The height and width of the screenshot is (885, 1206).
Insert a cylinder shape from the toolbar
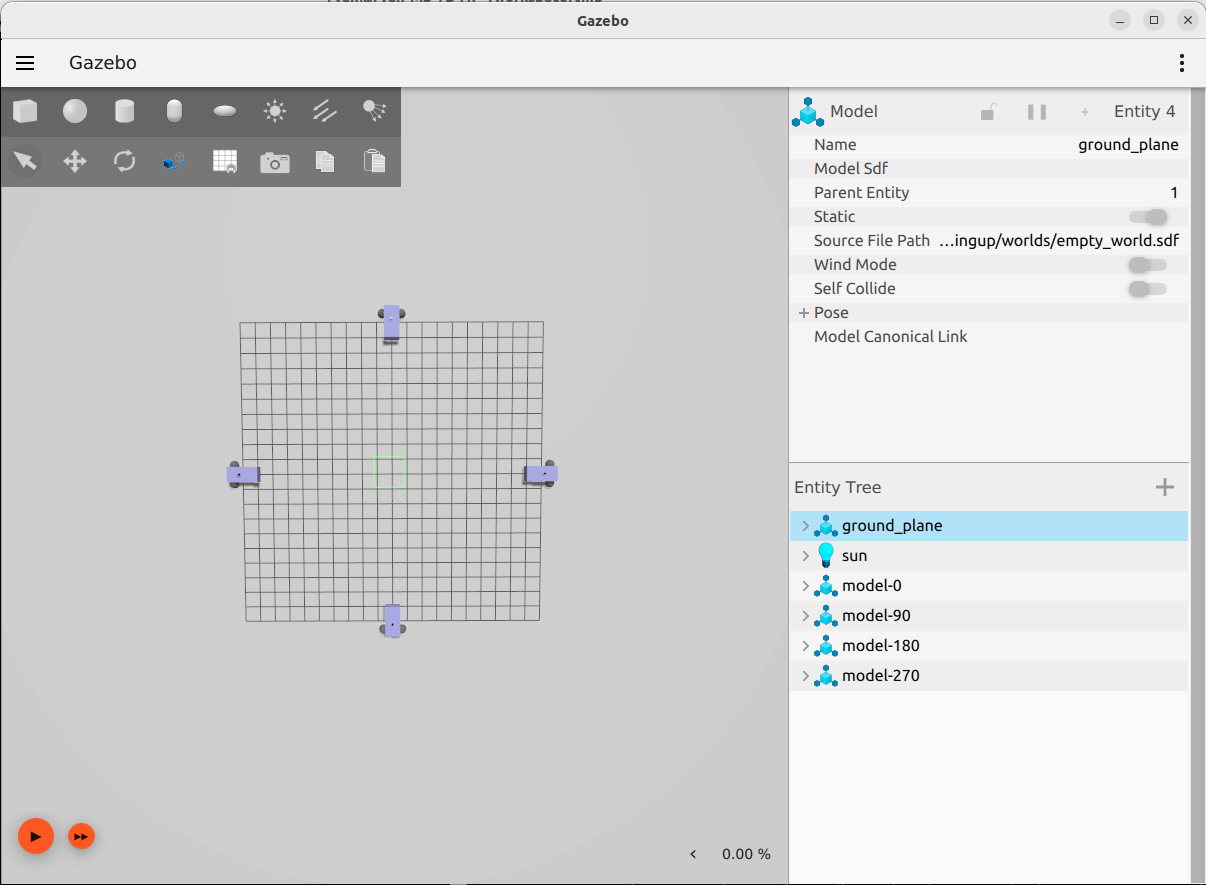click(125, 111)
